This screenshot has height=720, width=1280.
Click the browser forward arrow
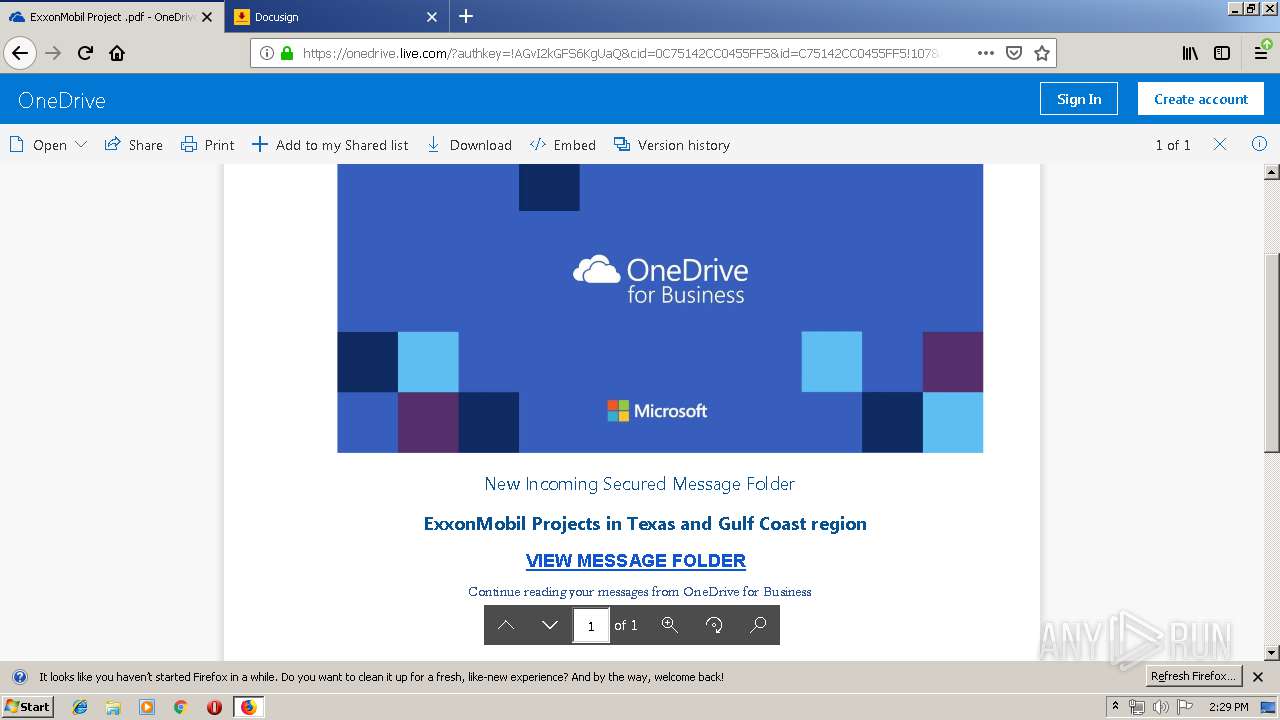click(x=53, y=53)
